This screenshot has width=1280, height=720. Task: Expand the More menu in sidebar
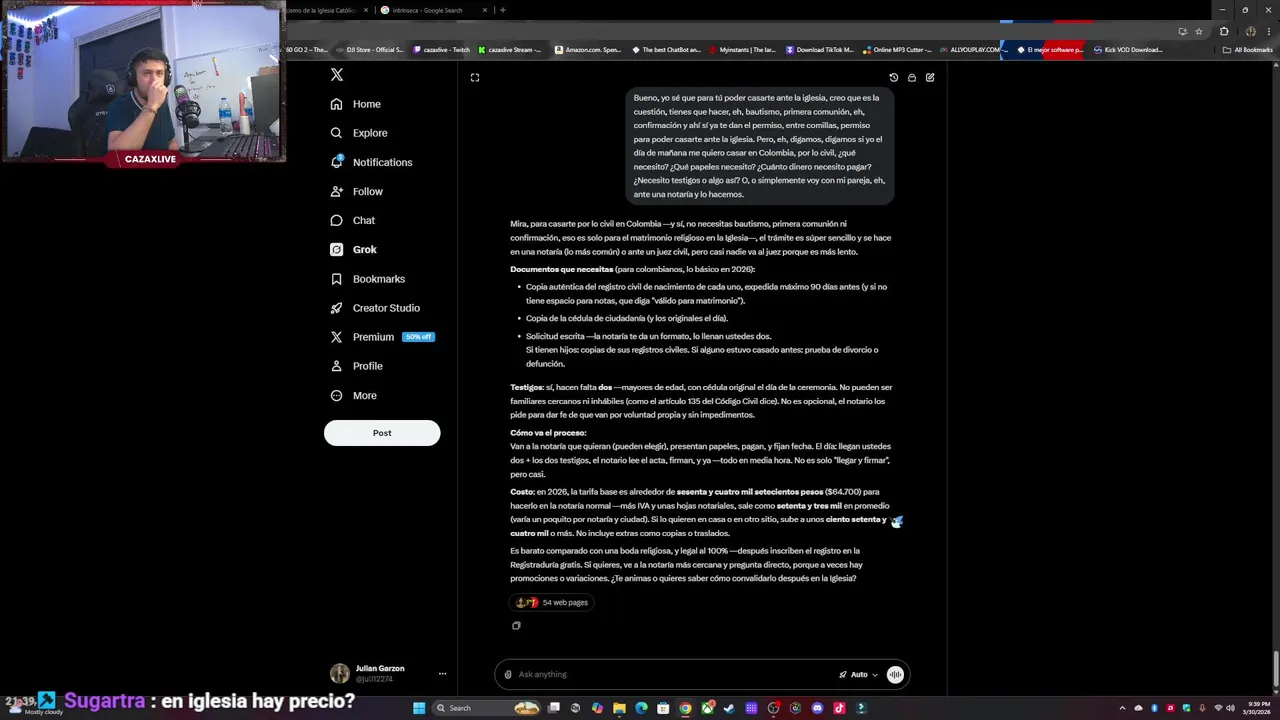(353, 395)
